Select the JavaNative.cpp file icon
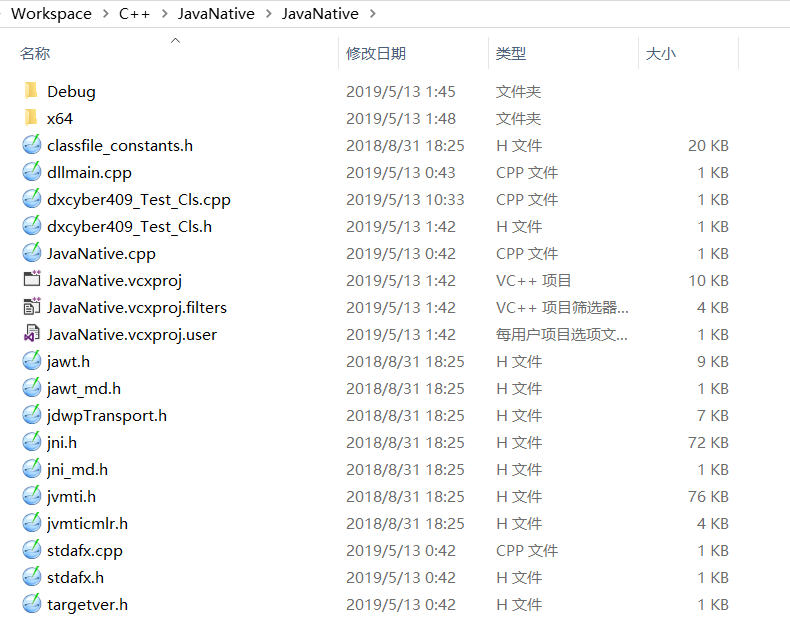Image resolution: width=790 pixels, height=643 pixels. click(32, 253)
